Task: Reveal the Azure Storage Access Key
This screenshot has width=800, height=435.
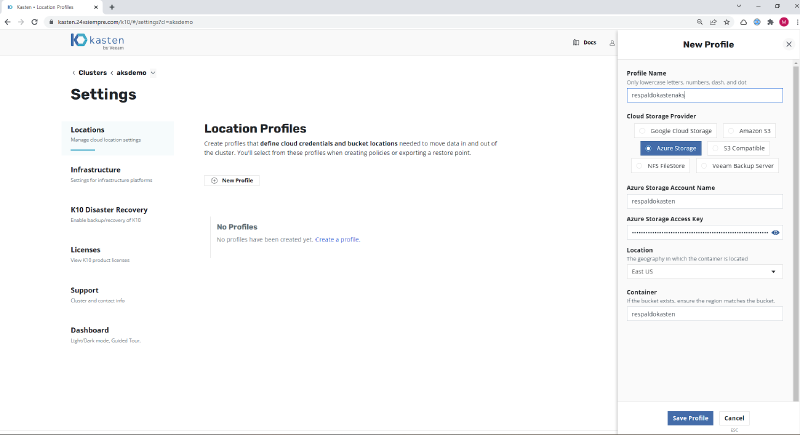Action: (x=775, y=233)
